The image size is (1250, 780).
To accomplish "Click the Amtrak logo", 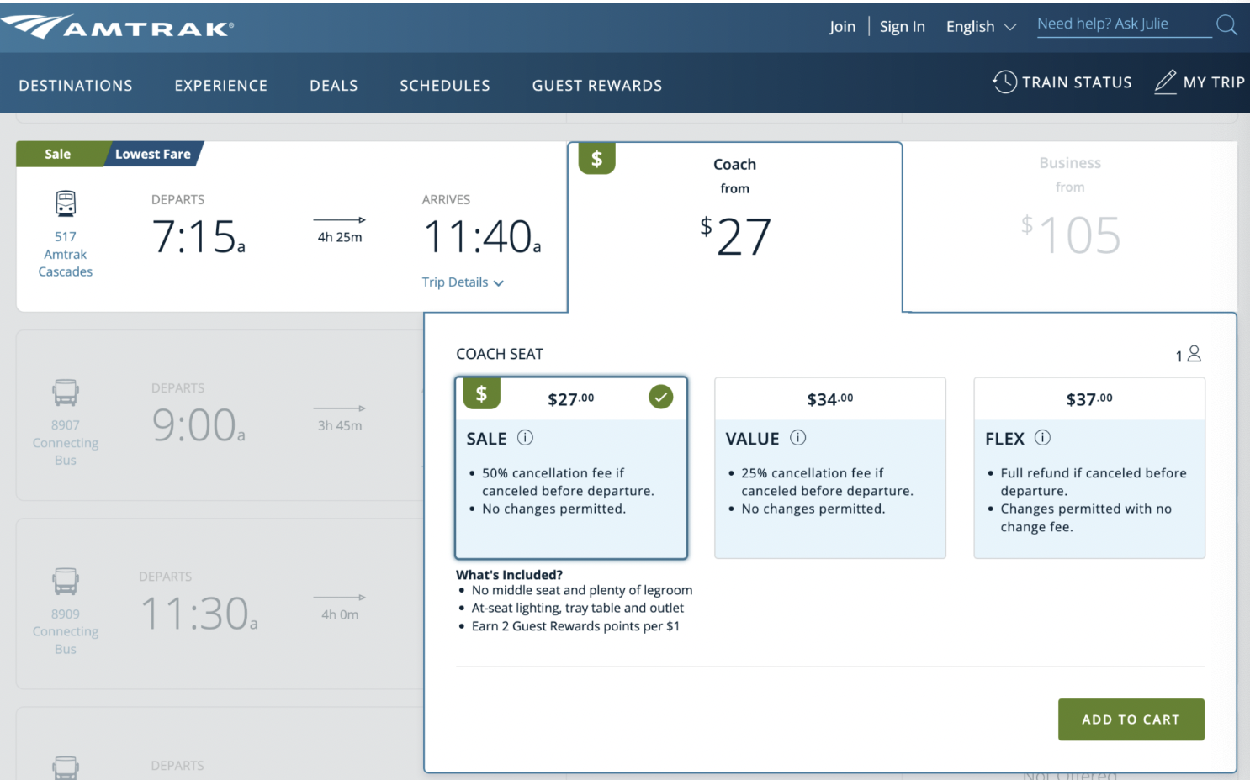I will coord(118,26).
